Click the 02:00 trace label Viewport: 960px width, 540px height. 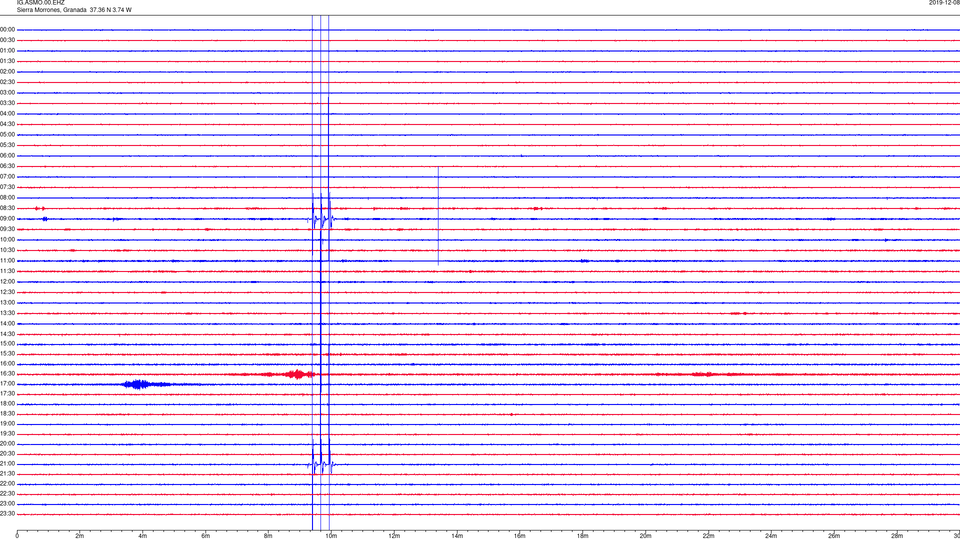click(7, 72)
